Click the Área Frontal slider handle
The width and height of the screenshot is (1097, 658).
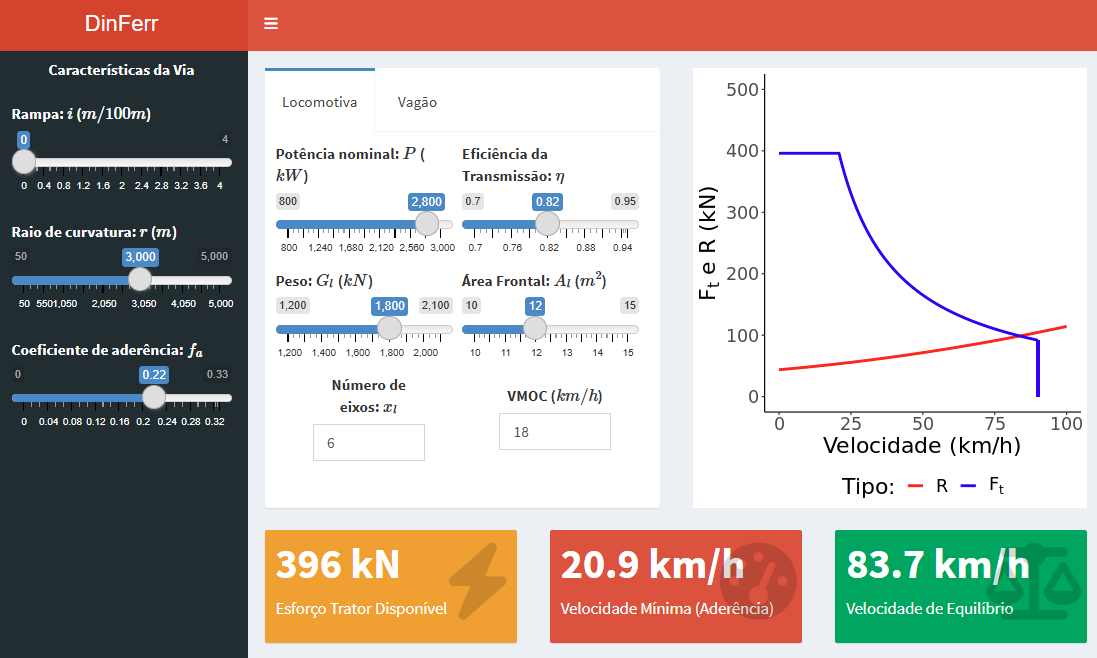535,328
